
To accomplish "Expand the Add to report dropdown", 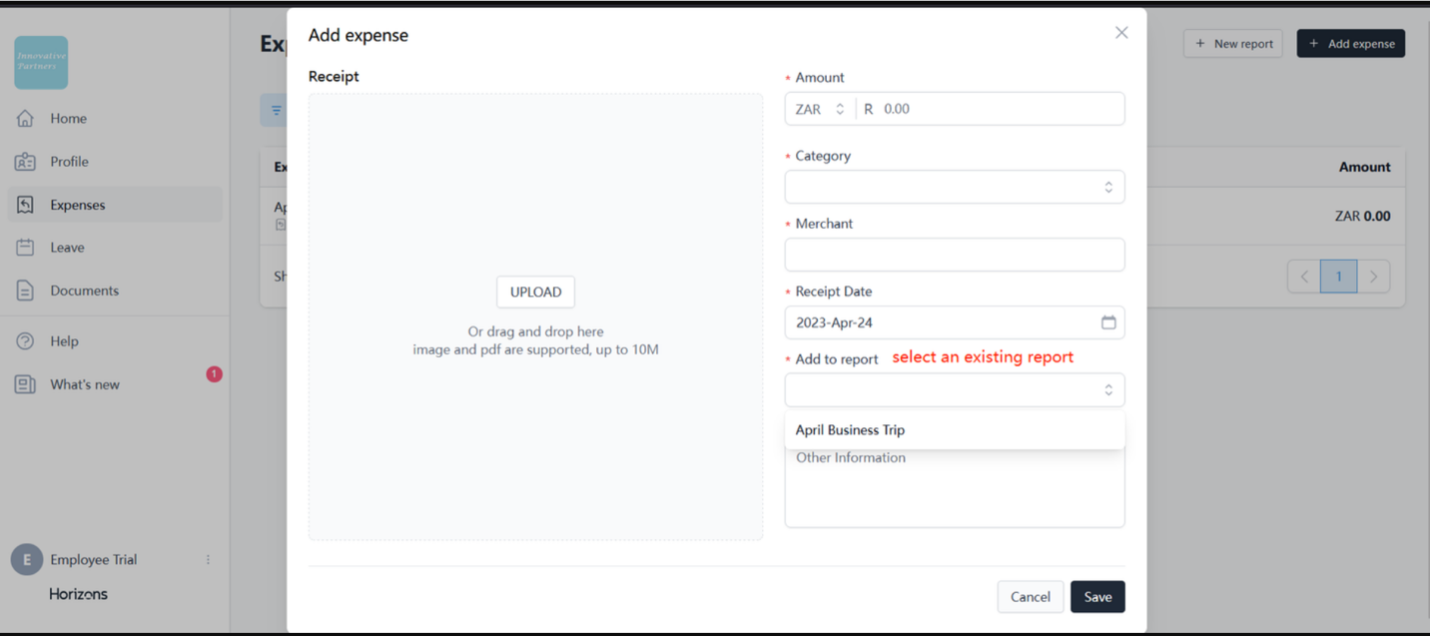I will point(954,390).
